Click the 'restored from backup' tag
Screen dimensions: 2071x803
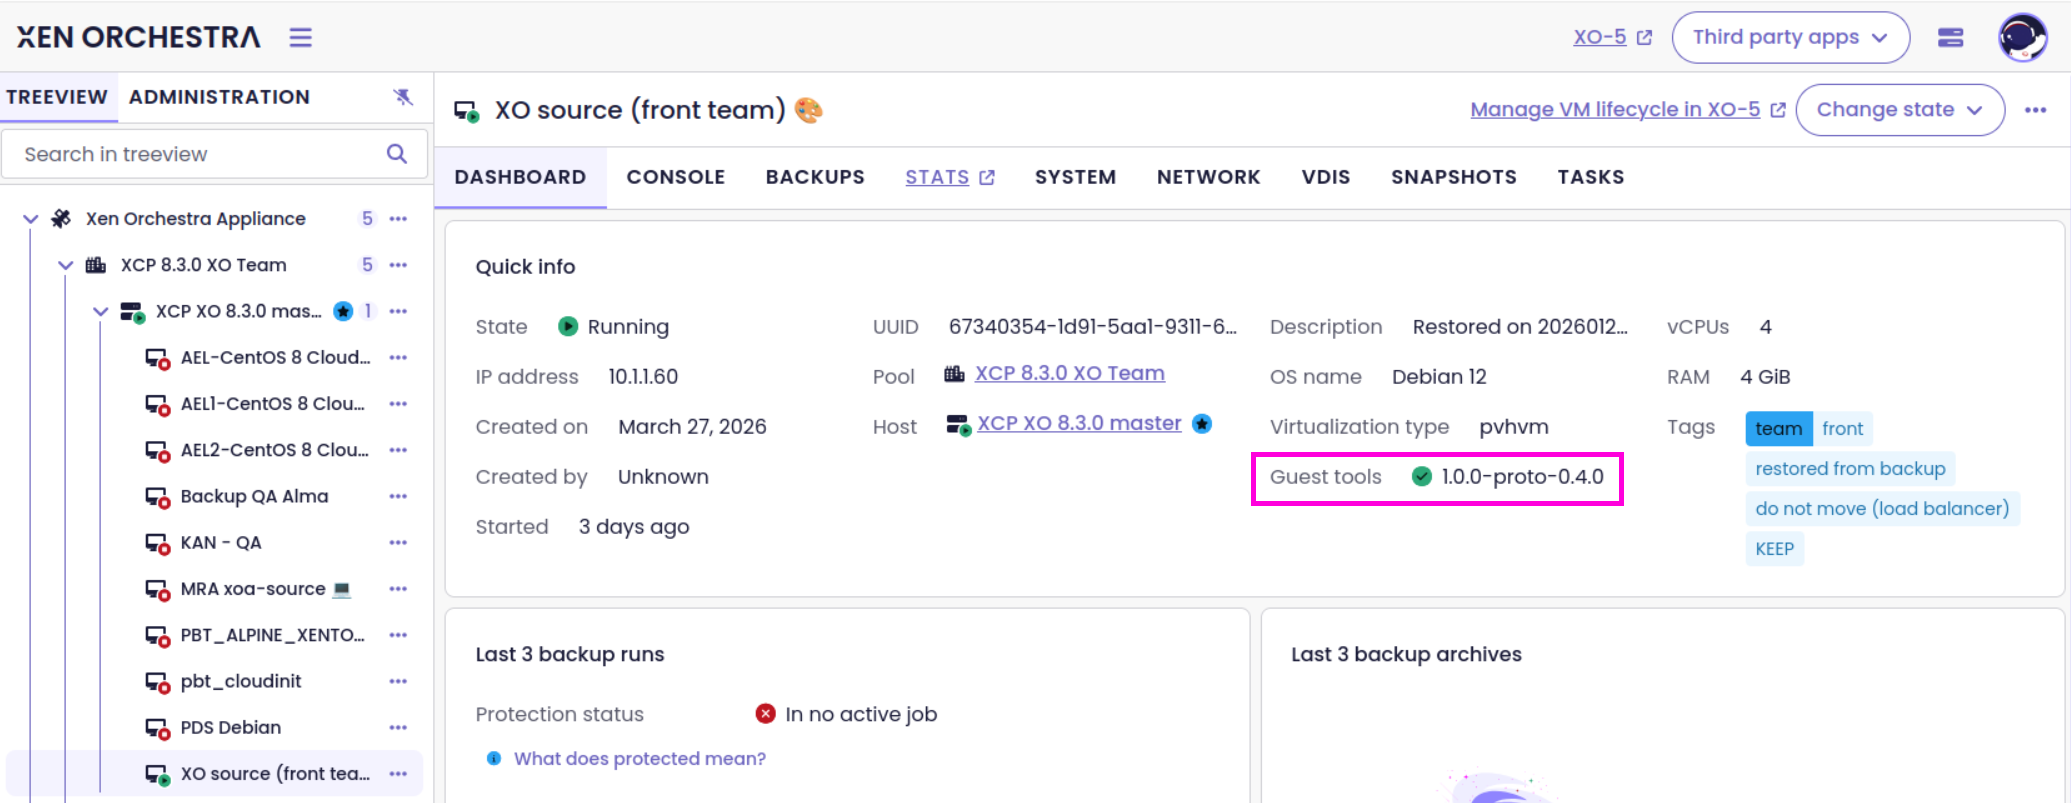click(1850, 469)
